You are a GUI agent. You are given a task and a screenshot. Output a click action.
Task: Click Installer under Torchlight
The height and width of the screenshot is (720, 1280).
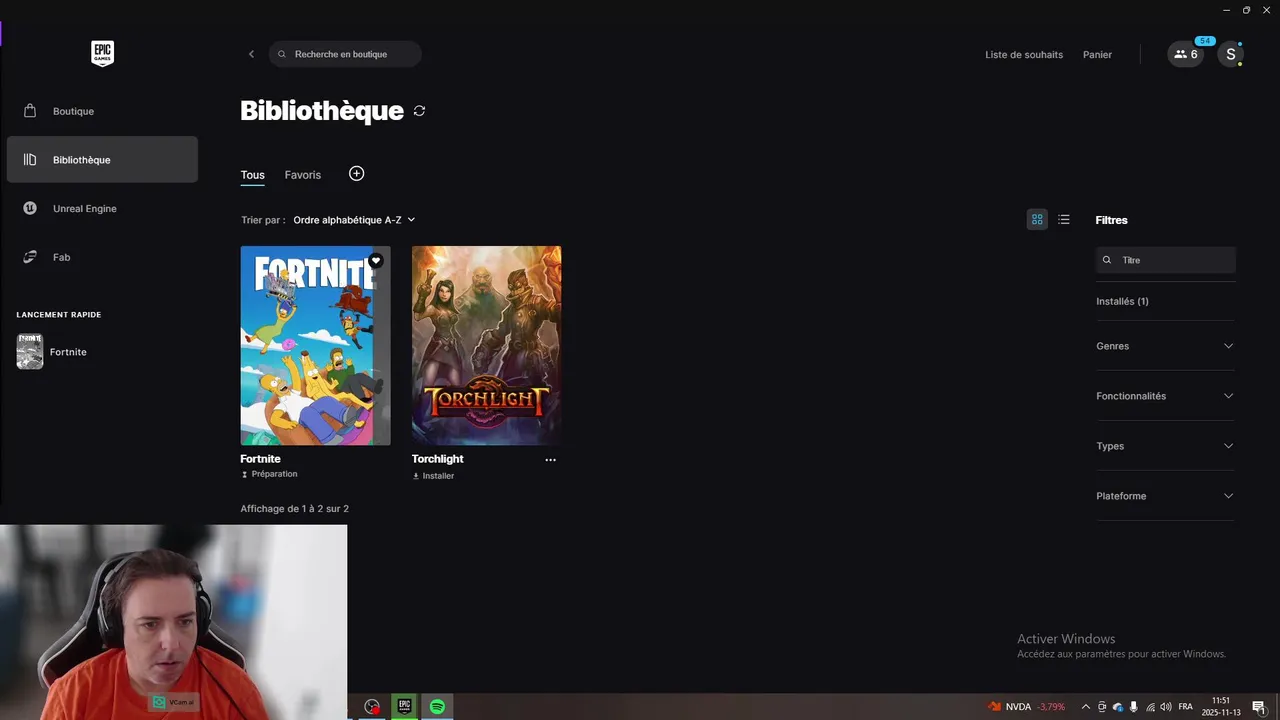[433, 476]
